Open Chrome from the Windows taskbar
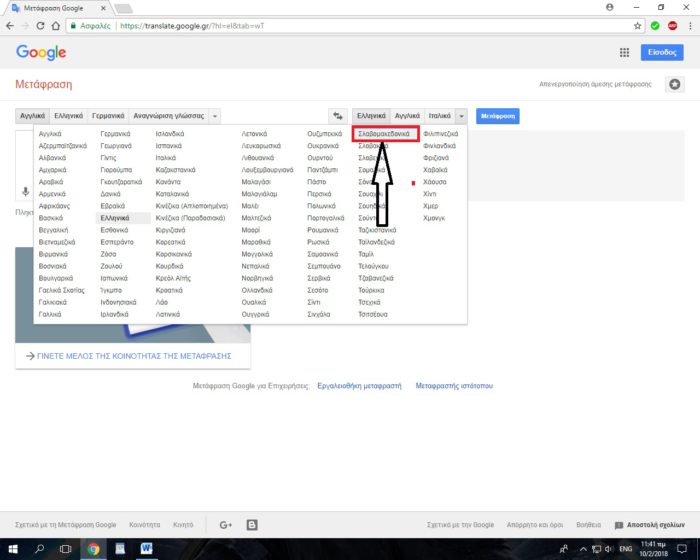The height and width of the screenshot is (560, 700). coord(92,549)
